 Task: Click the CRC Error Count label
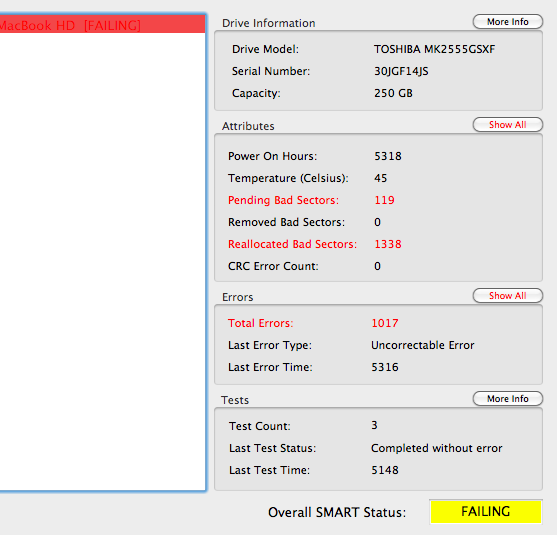(x=273, y=266)
